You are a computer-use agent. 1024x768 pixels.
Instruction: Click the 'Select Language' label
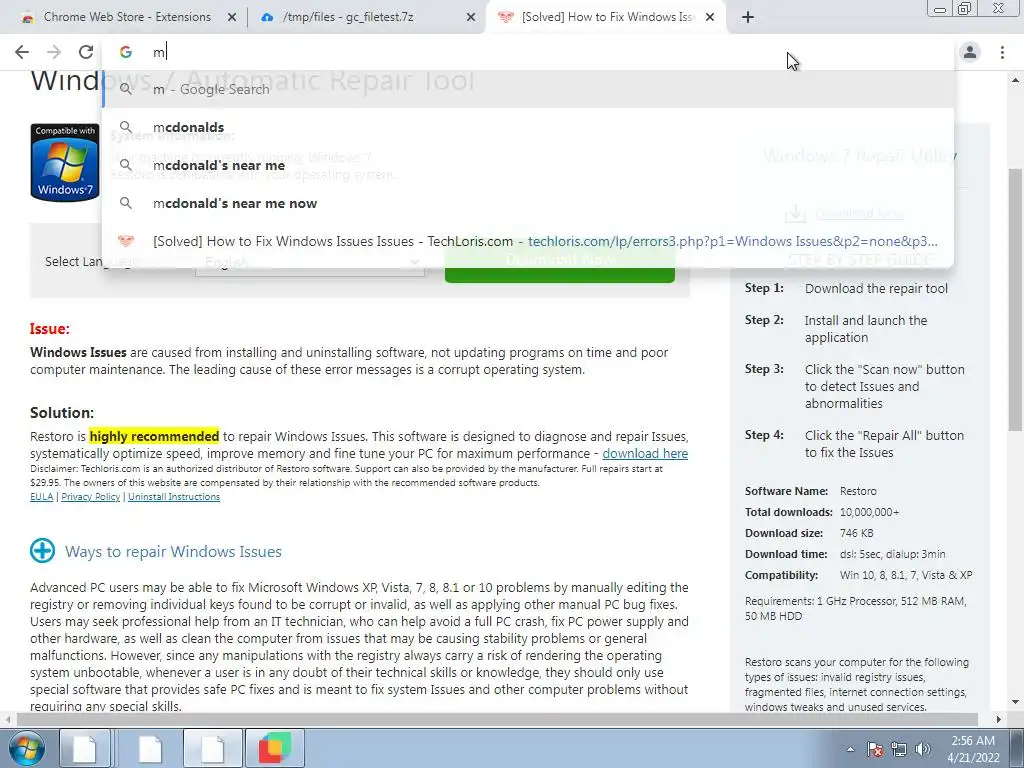pos(91,262)
